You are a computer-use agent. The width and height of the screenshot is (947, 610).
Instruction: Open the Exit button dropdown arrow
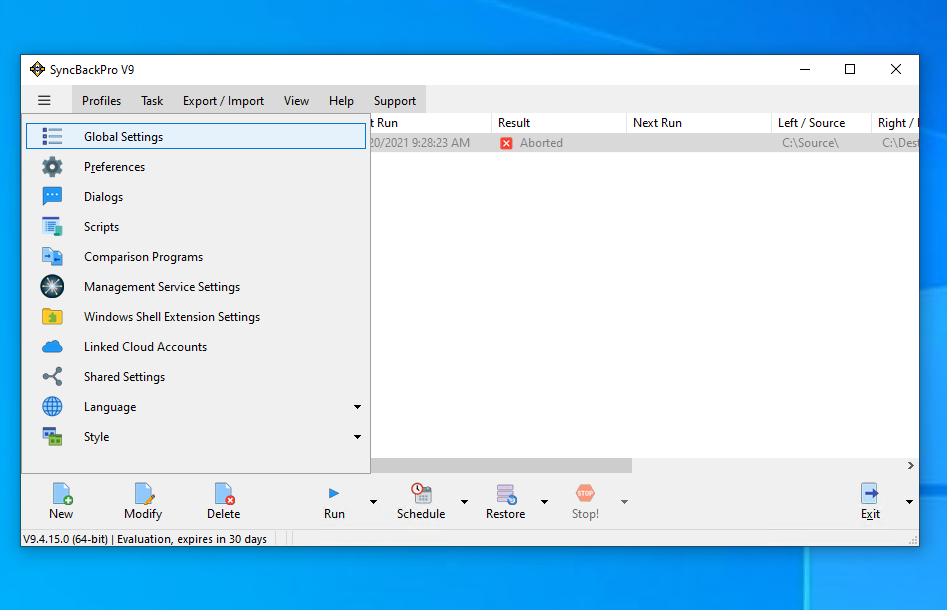point(909,502)
